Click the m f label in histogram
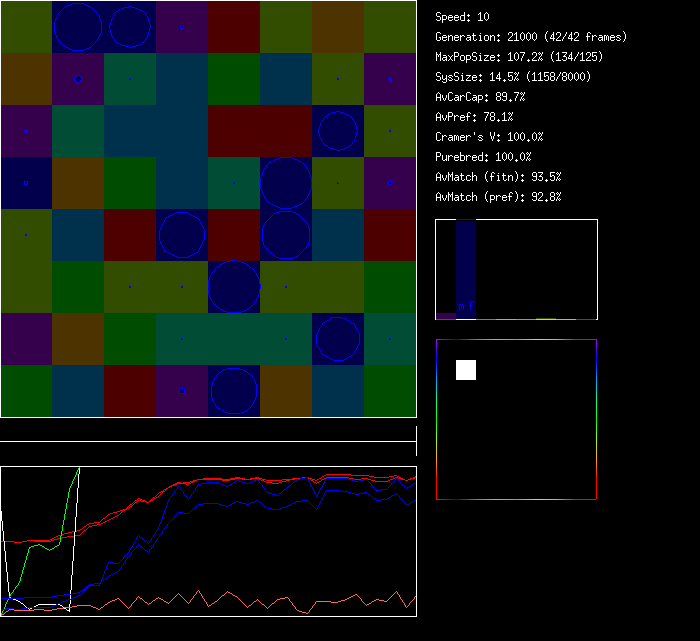This screenshot has width=700, height=641. 465,306
